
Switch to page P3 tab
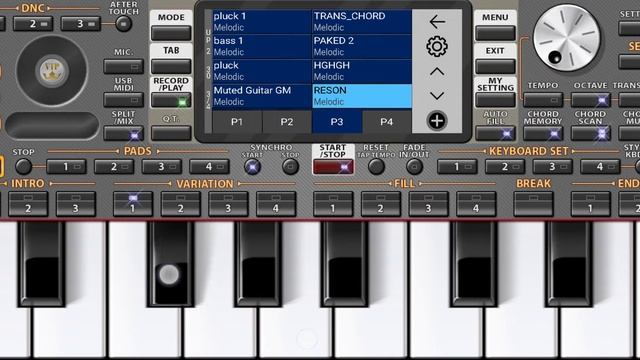click(337, 122)
